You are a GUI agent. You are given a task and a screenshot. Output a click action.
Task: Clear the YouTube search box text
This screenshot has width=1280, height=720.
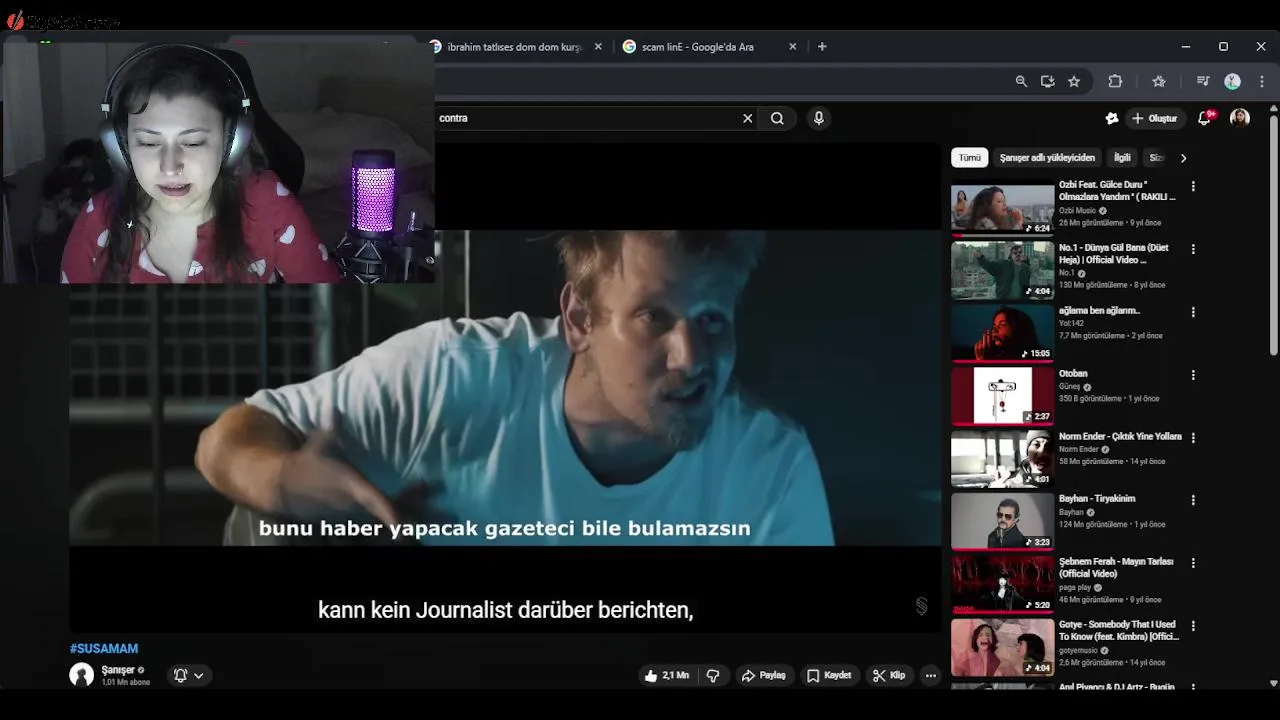[747, 118]
